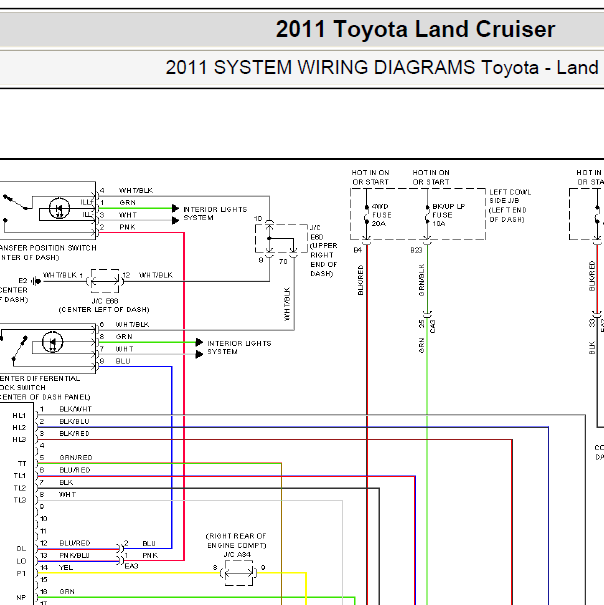
Task: Click the "HL2" terminal name
Action: [x=19, y=428]
